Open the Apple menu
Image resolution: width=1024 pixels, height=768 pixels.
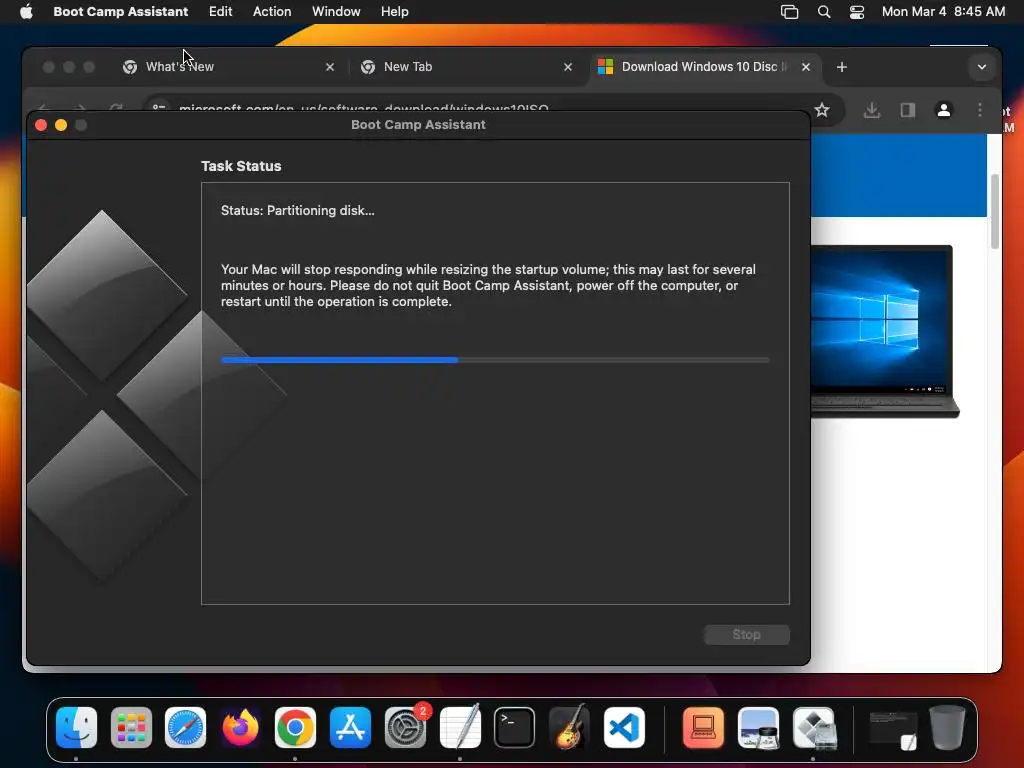[x=26, y=12]
